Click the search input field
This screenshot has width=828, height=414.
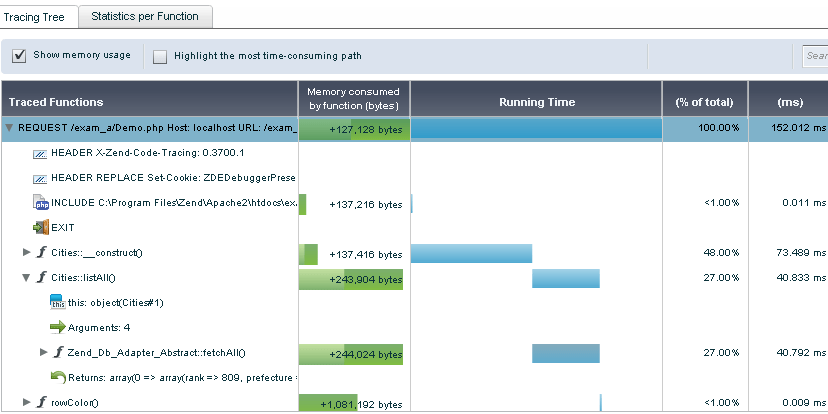pos(815,55)
